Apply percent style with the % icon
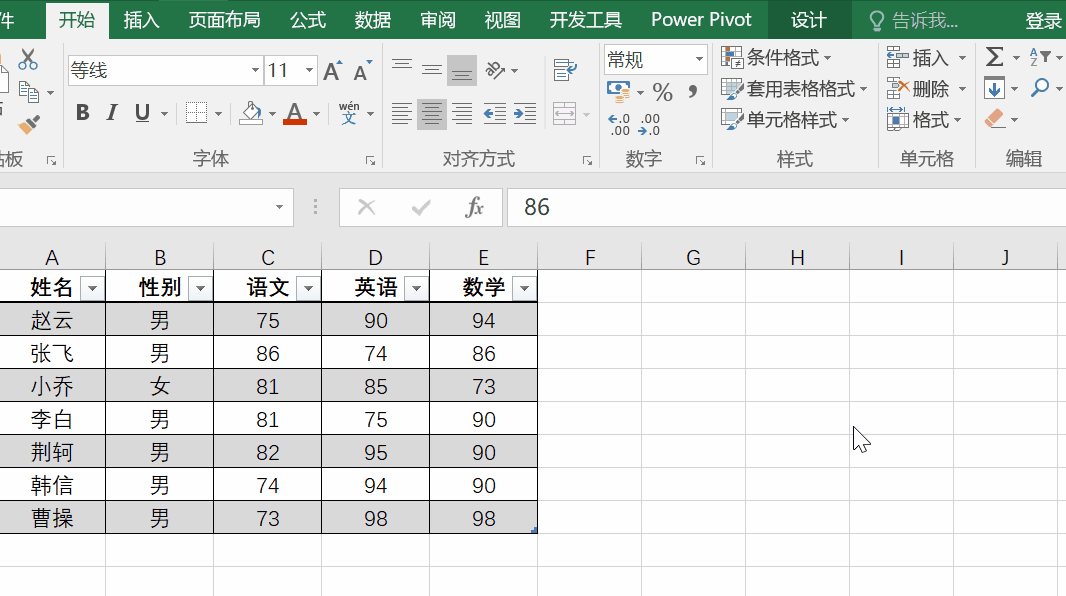Viewport: 1066px width, 596px height. pos(663,90)
